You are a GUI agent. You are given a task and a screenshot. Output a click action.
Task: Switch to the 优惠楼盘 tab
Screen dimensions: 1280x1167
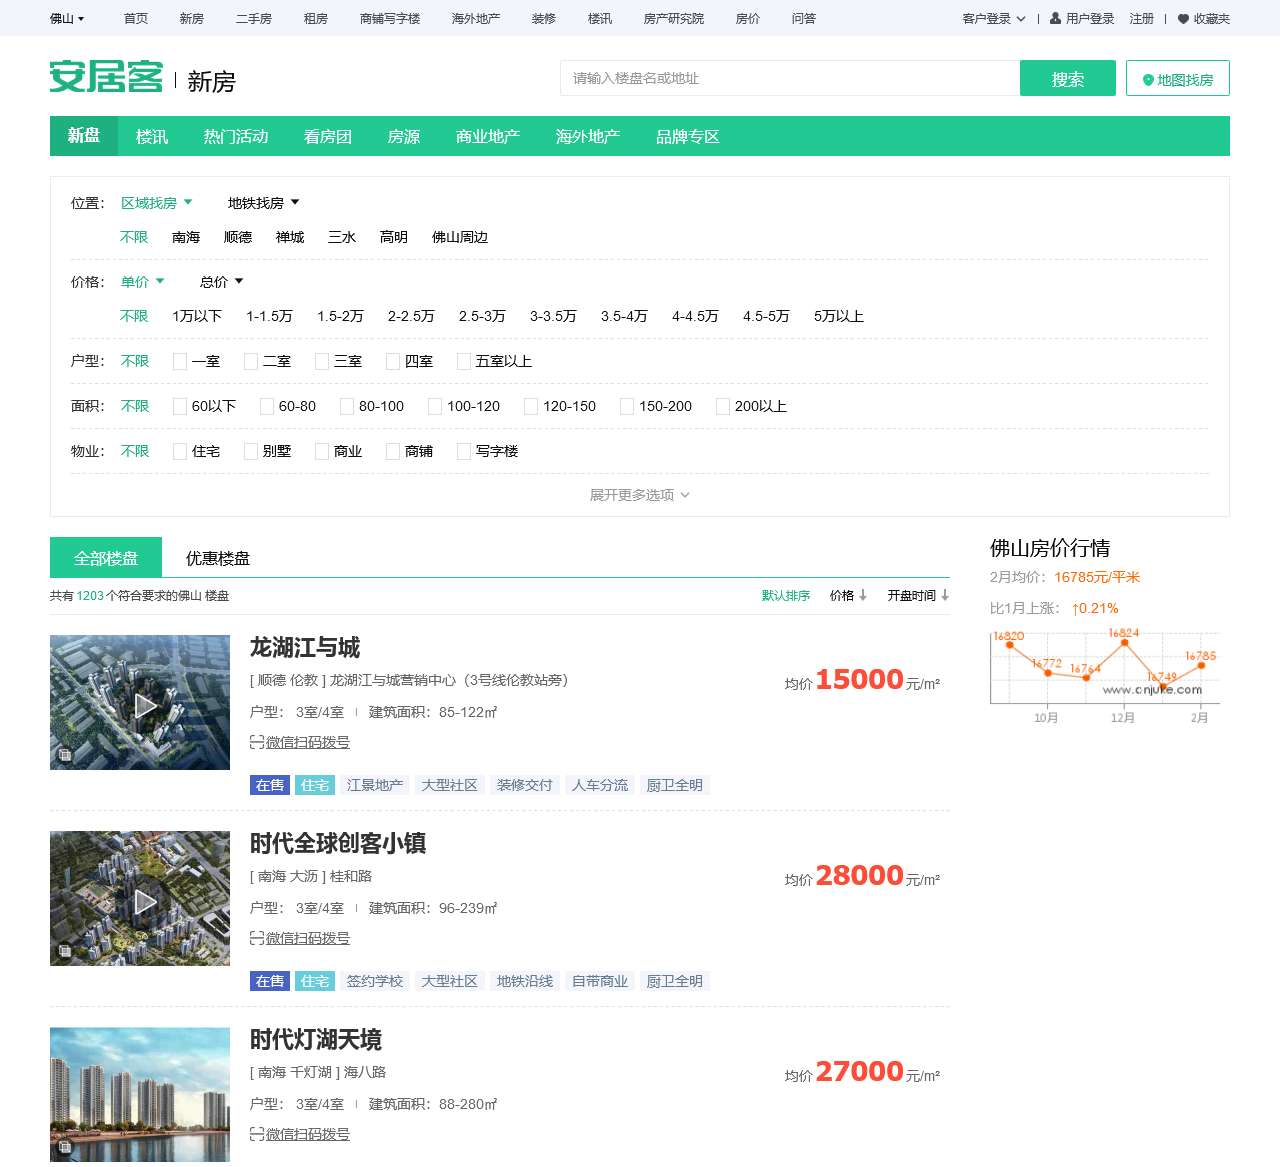218,558
